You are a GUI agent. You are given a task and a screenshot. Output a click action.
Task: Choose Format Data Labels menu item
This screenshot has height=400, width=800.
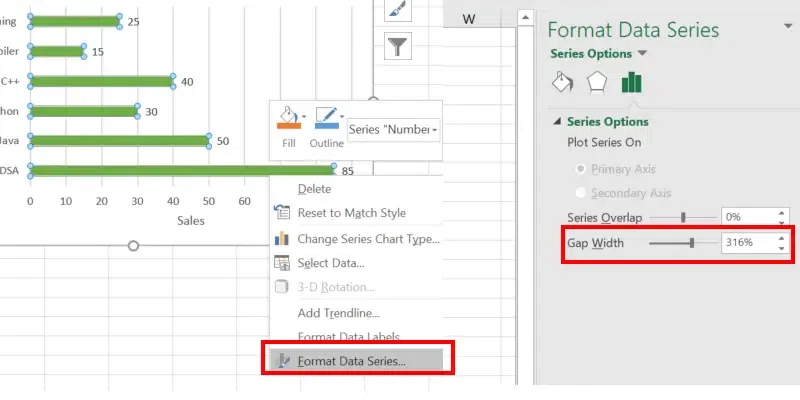348,337
